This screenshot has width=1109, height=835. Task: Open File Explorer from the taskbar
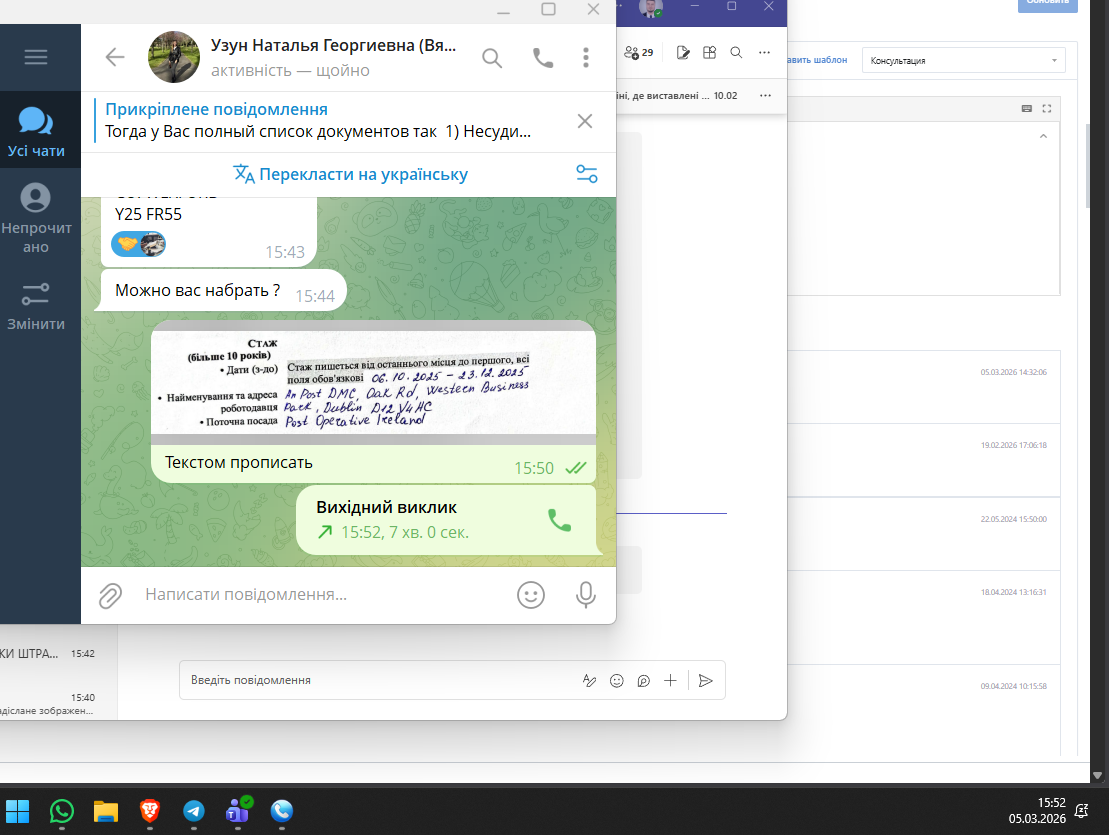(105, 812)
